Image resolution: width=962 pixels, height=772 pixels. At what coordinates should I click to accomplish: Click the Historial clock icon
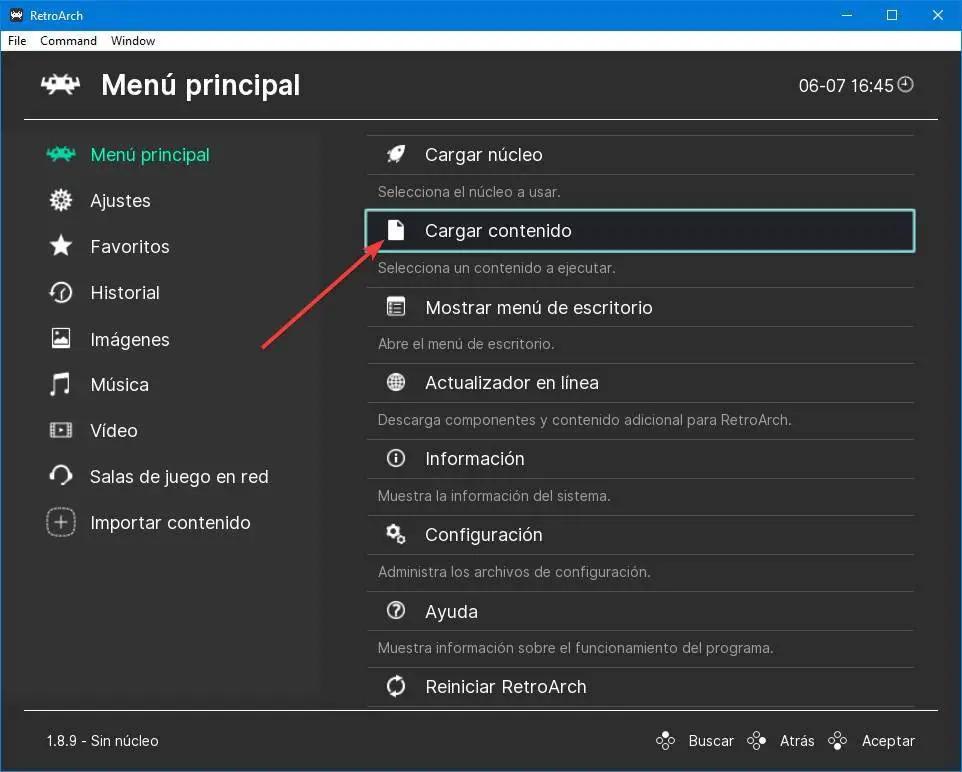(61, 292)
